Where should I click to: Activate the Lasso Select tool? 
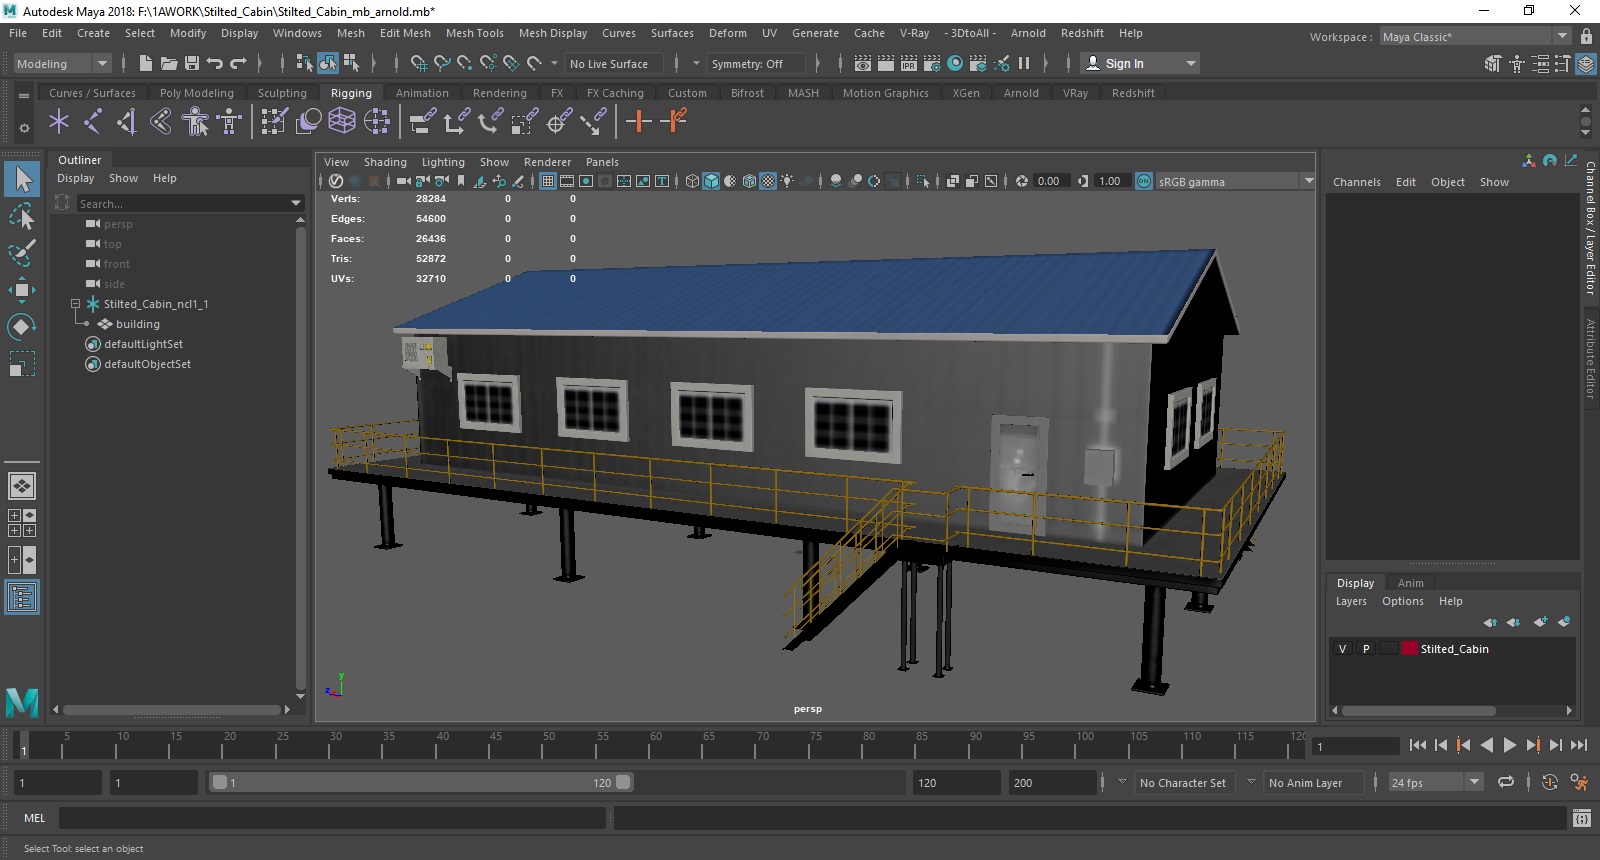22,216
